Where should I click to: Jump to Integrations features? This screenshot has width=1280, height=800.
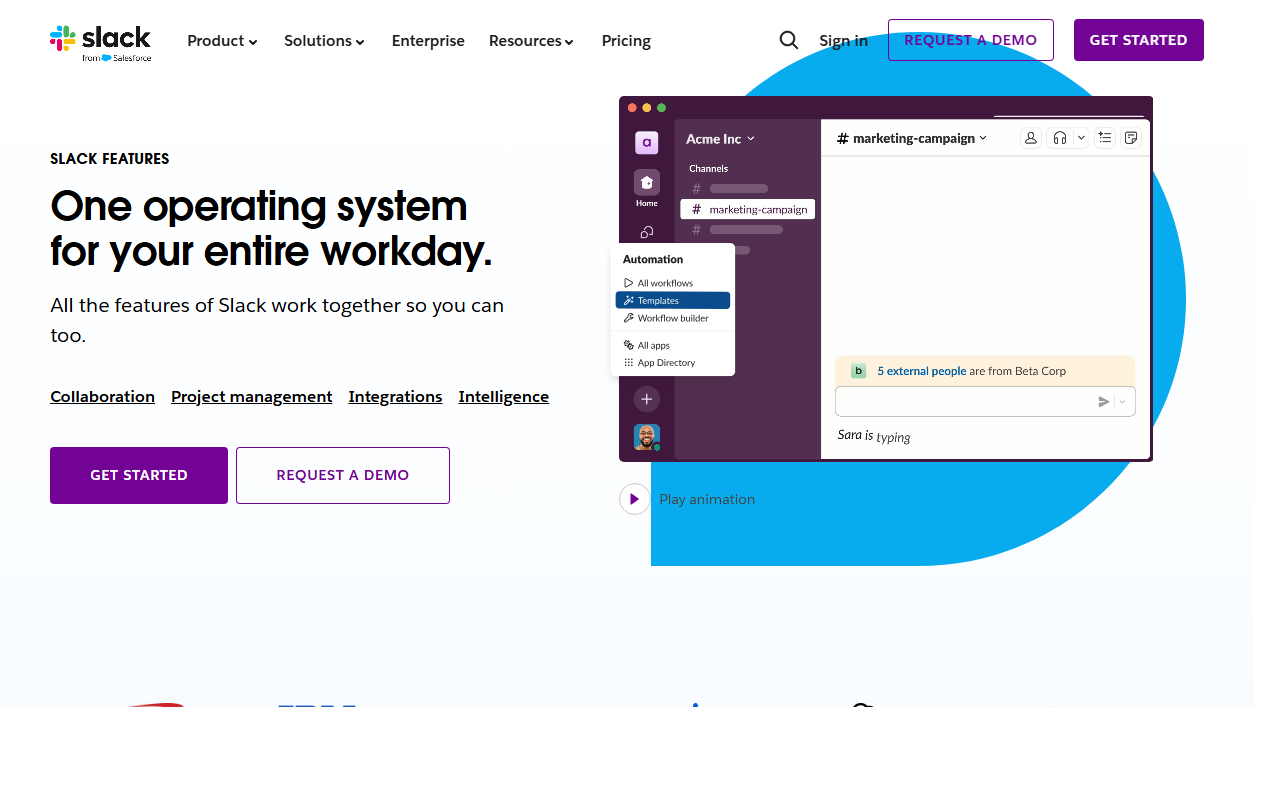[395, 397]
